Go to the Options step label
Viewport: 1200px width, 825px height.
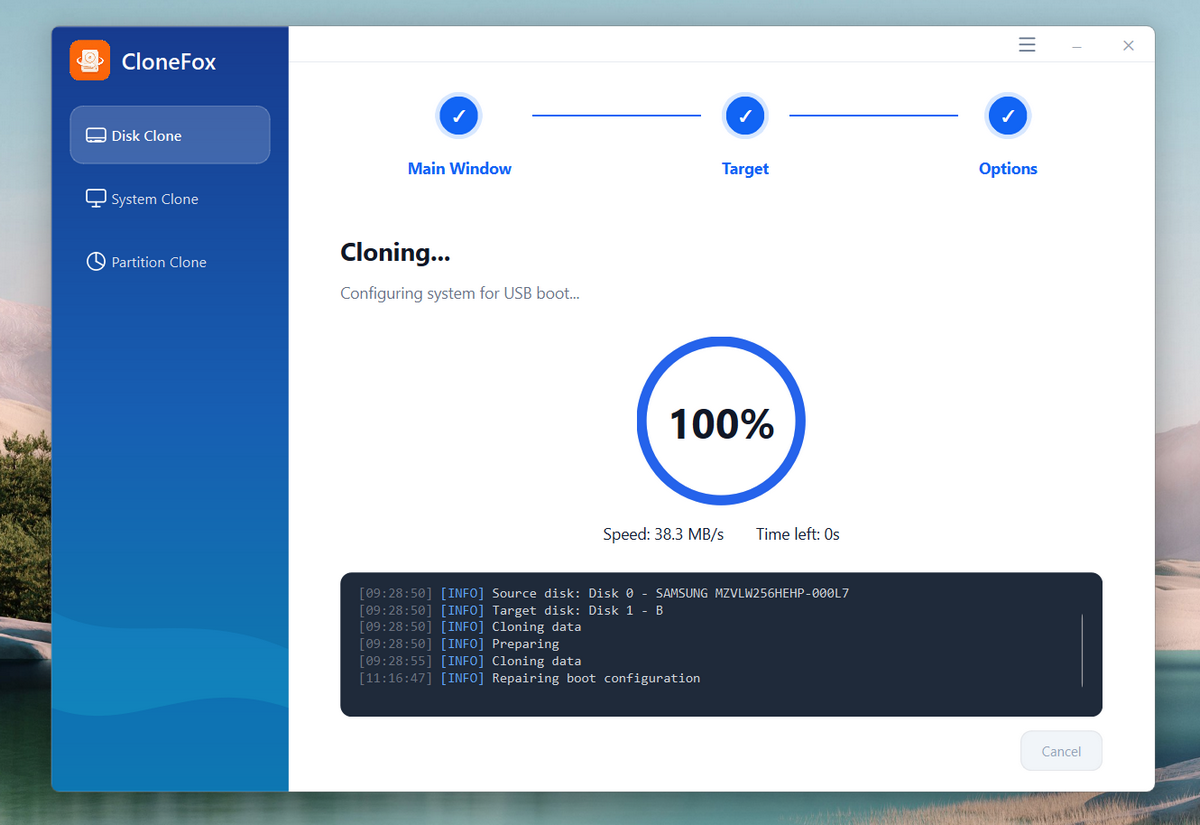pos(1008,169)
